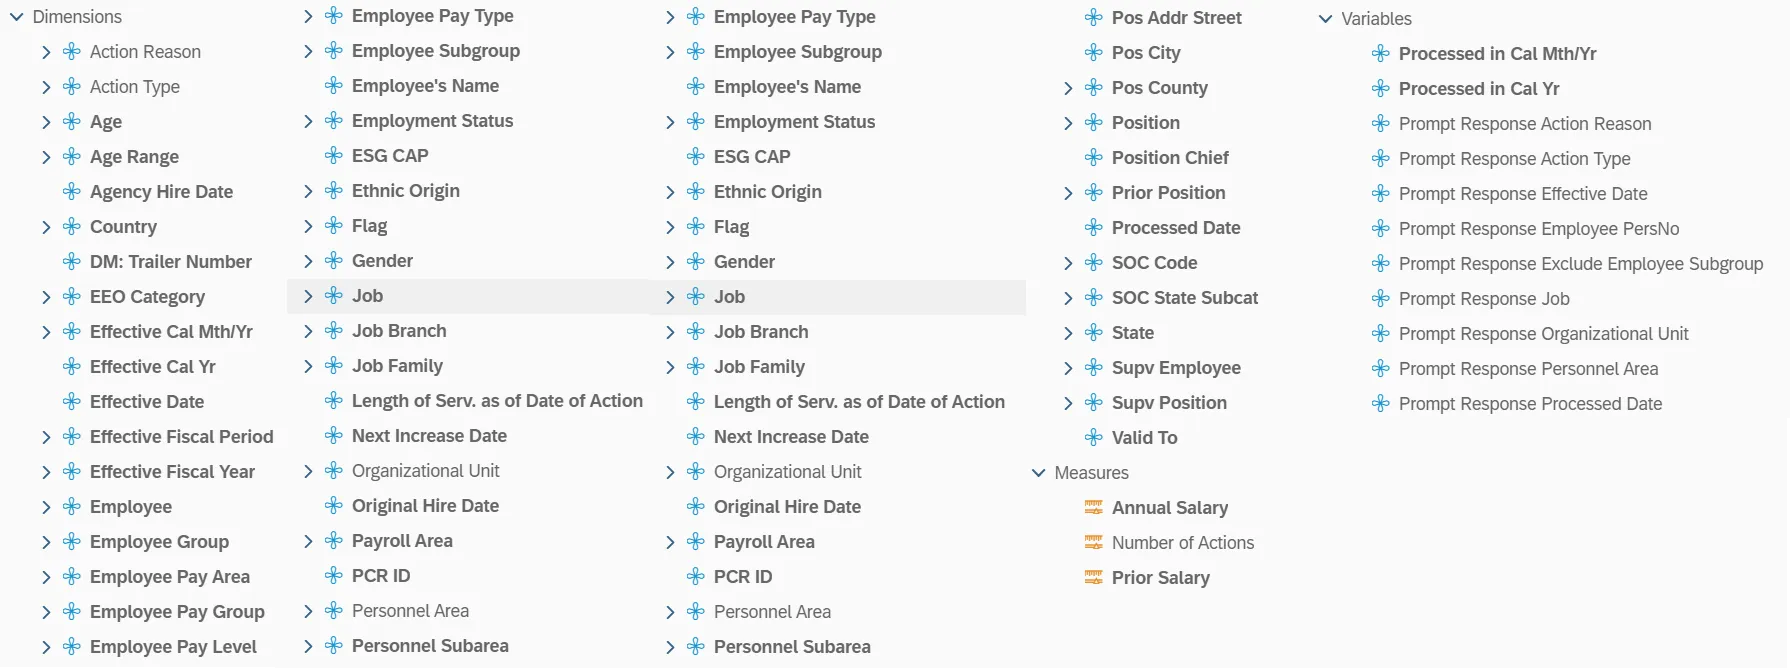Collapse the Measures section
The height and width of the screenshot is (668, 1790).
click(x=1038, y=473)
